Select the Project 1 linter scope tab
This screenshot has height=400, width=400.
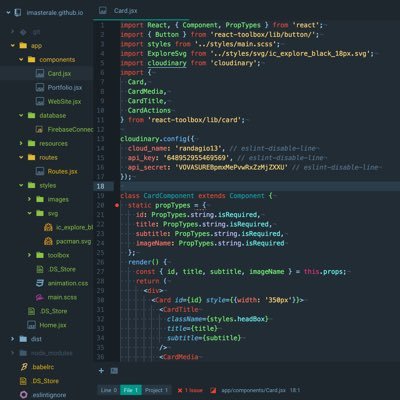click(x=156, y=390)
